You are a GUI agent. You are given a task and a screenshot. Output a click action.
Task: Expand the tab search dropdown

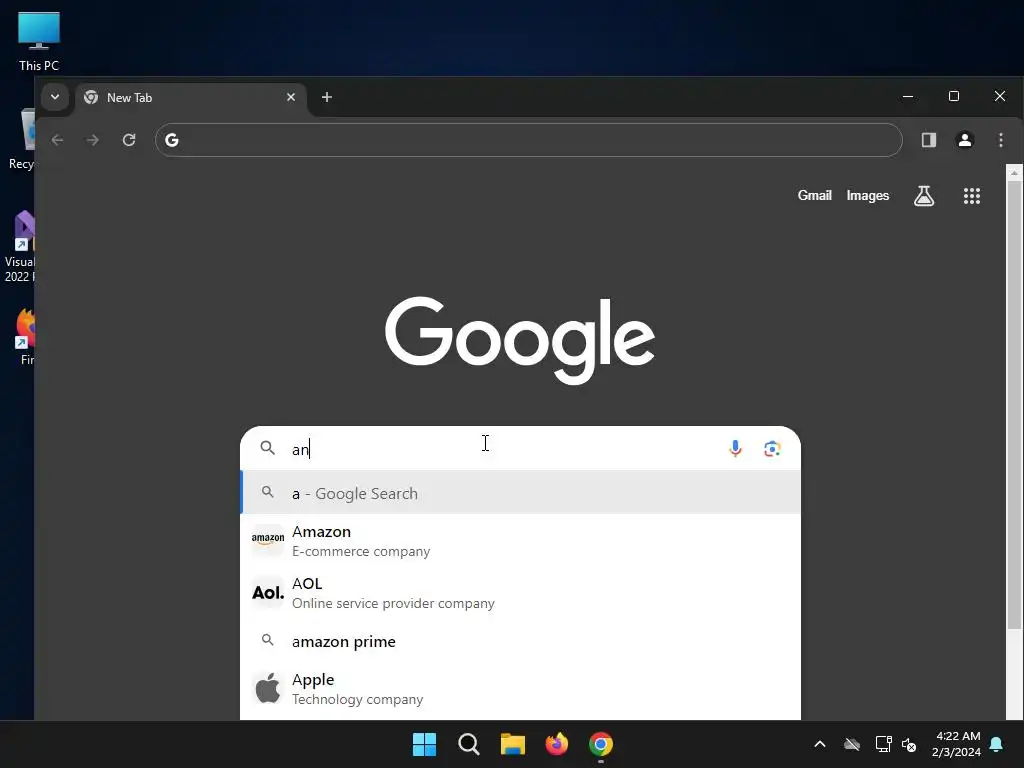55,97
